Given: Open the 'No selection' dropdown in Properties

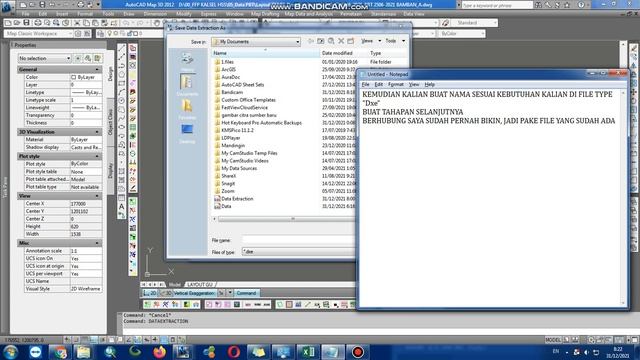Looking at the screenshot, I should point(44,58).
